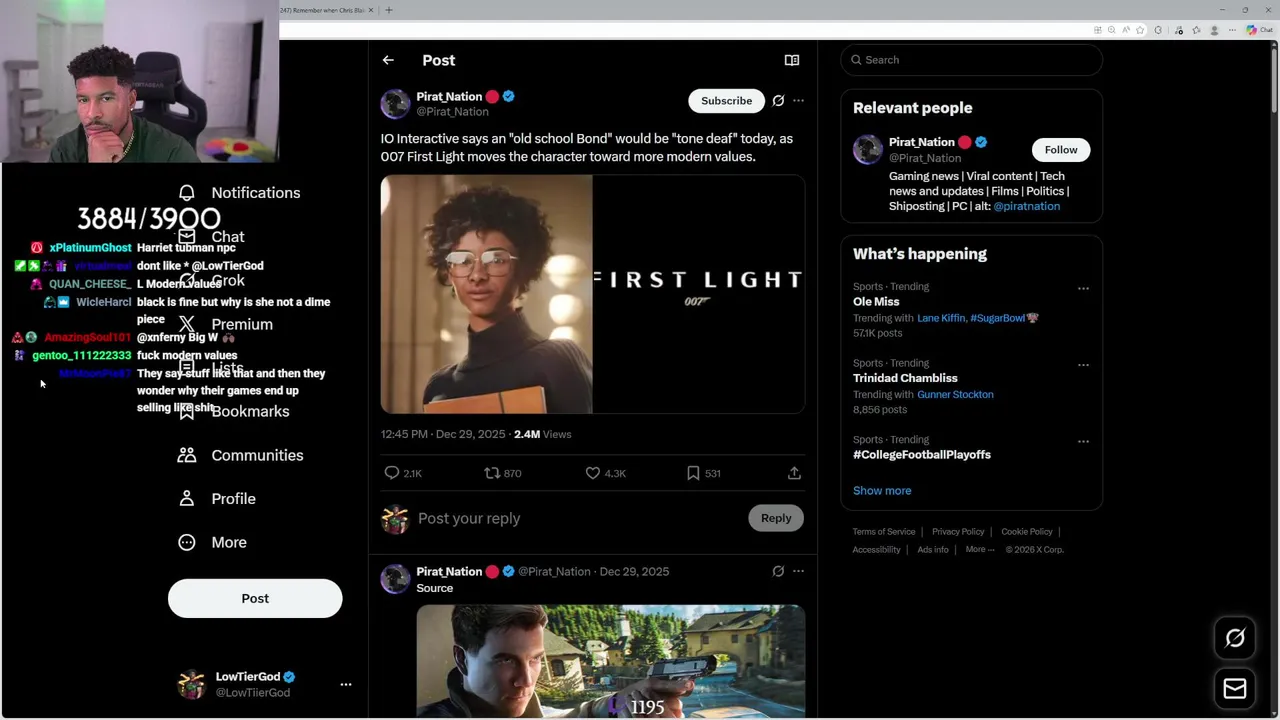1280x720 pixels.
Task: Open the First Light post image
Action: (593, 294)
